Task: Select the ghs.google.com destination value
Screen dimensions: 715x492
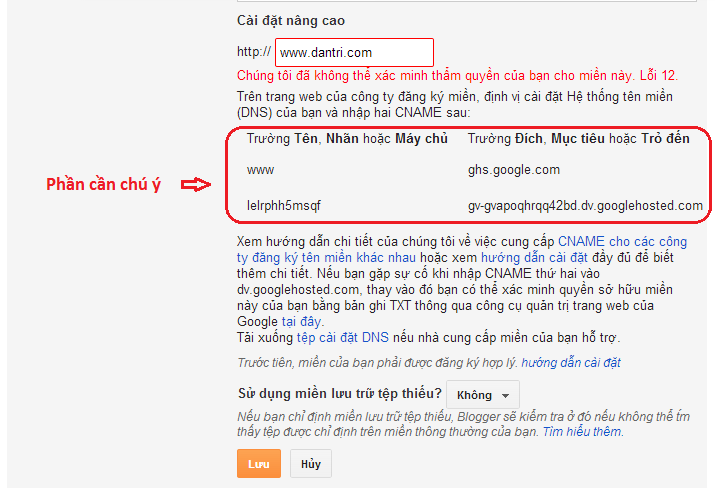Action: coord(514,170)
